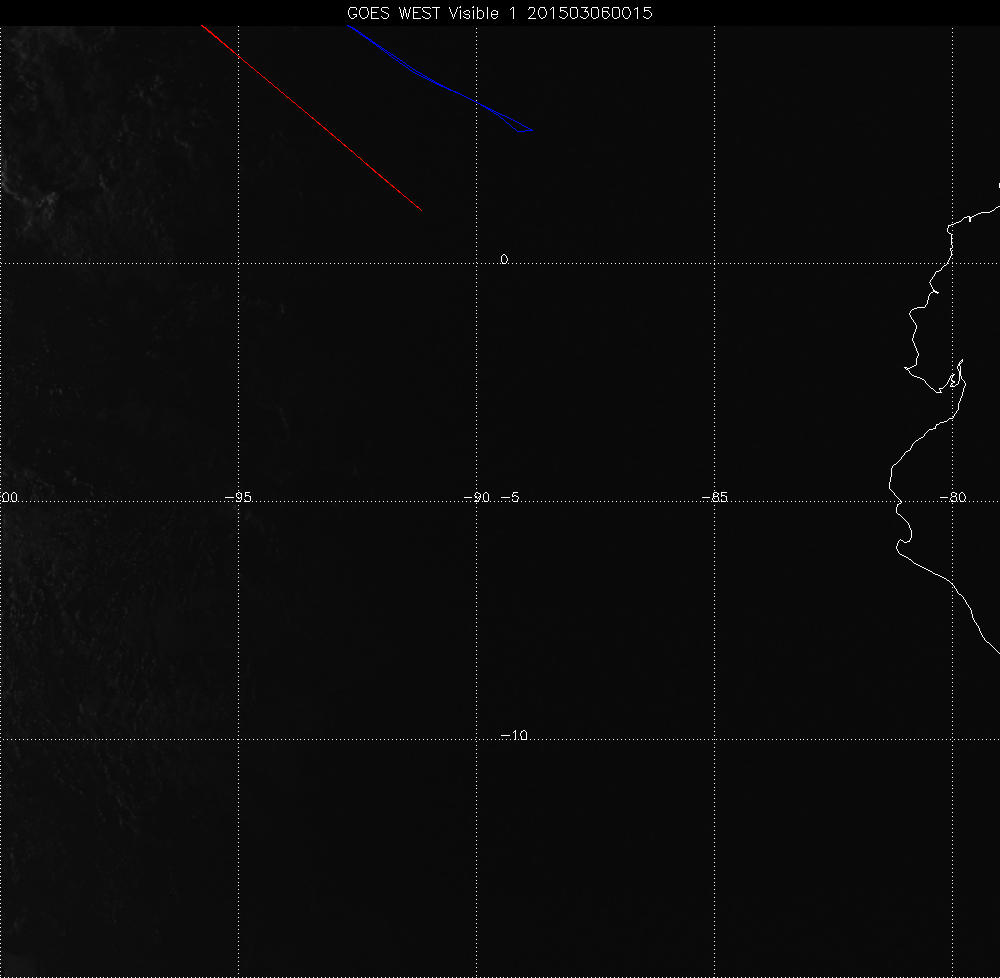Click the grid intersection at -95 and -10 latitude

coord(238,739)
